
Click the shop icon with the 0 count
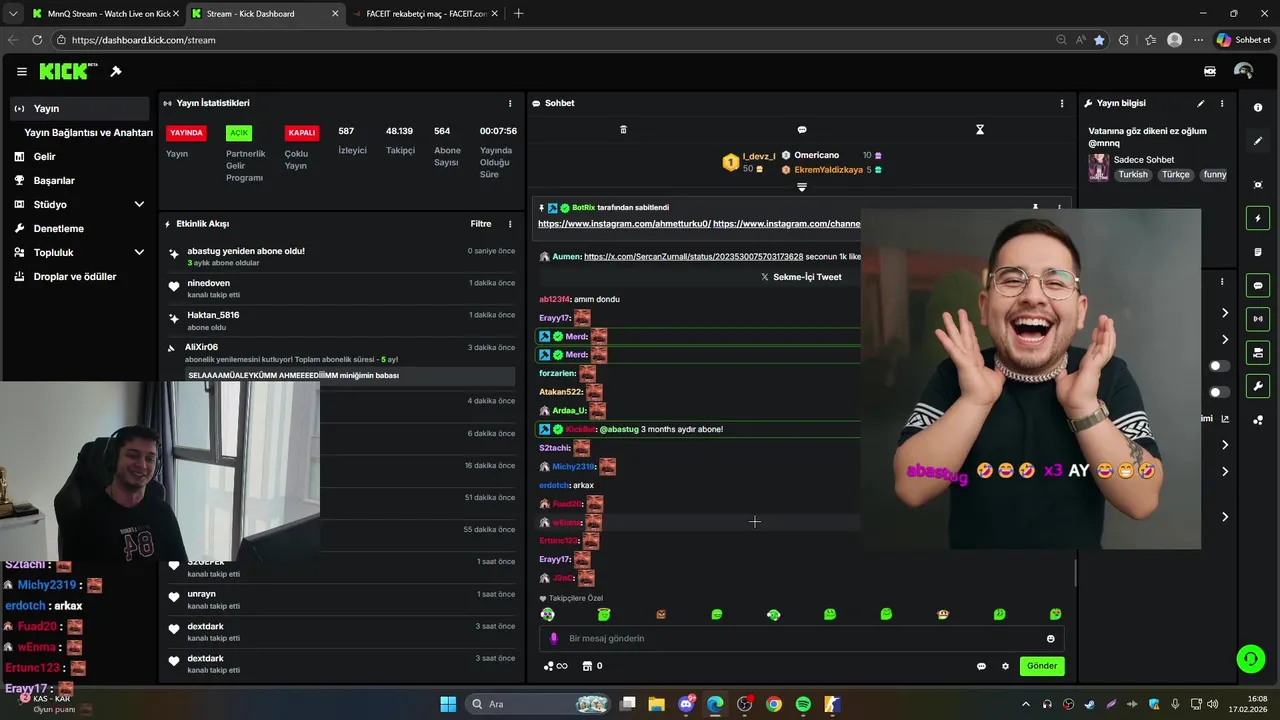pyautogui.click(x=592, y=666)
